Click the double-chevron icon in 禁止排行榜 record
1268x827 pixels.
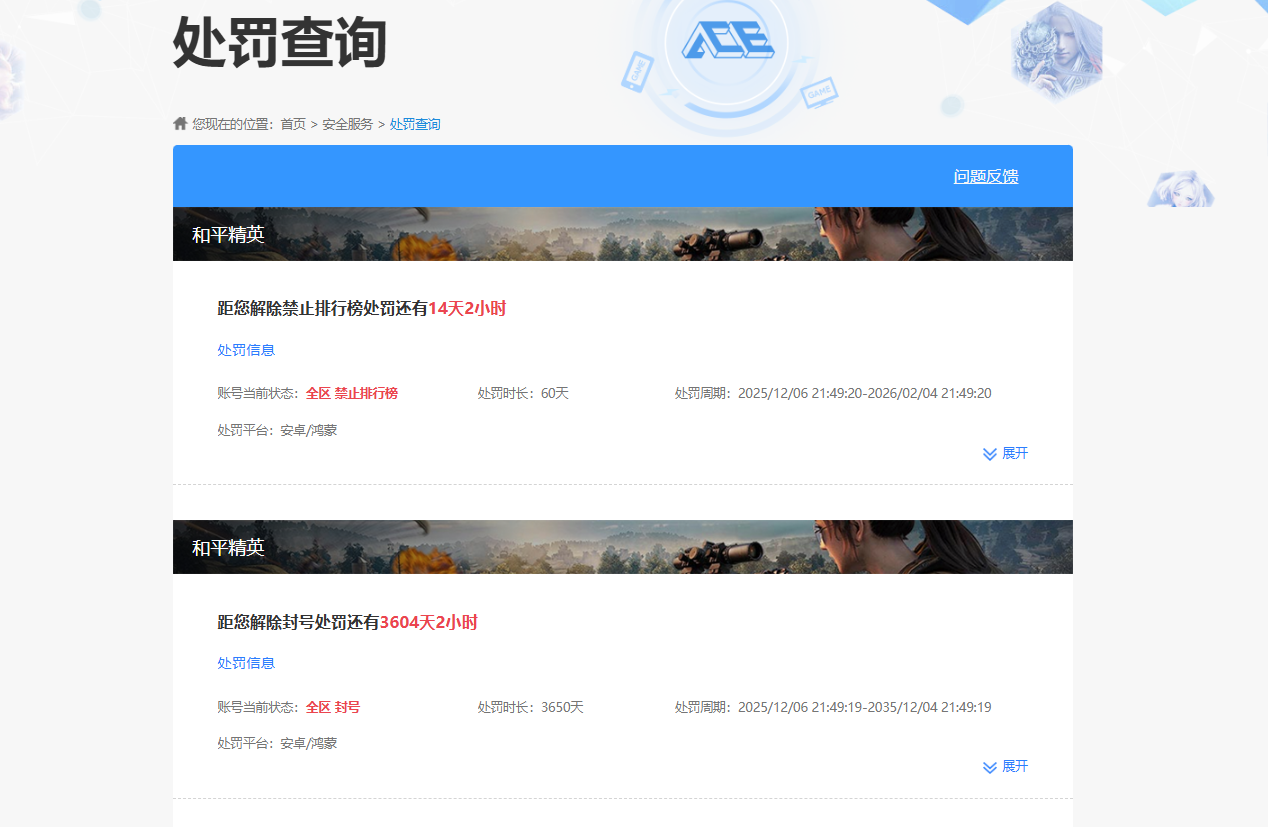989,454
